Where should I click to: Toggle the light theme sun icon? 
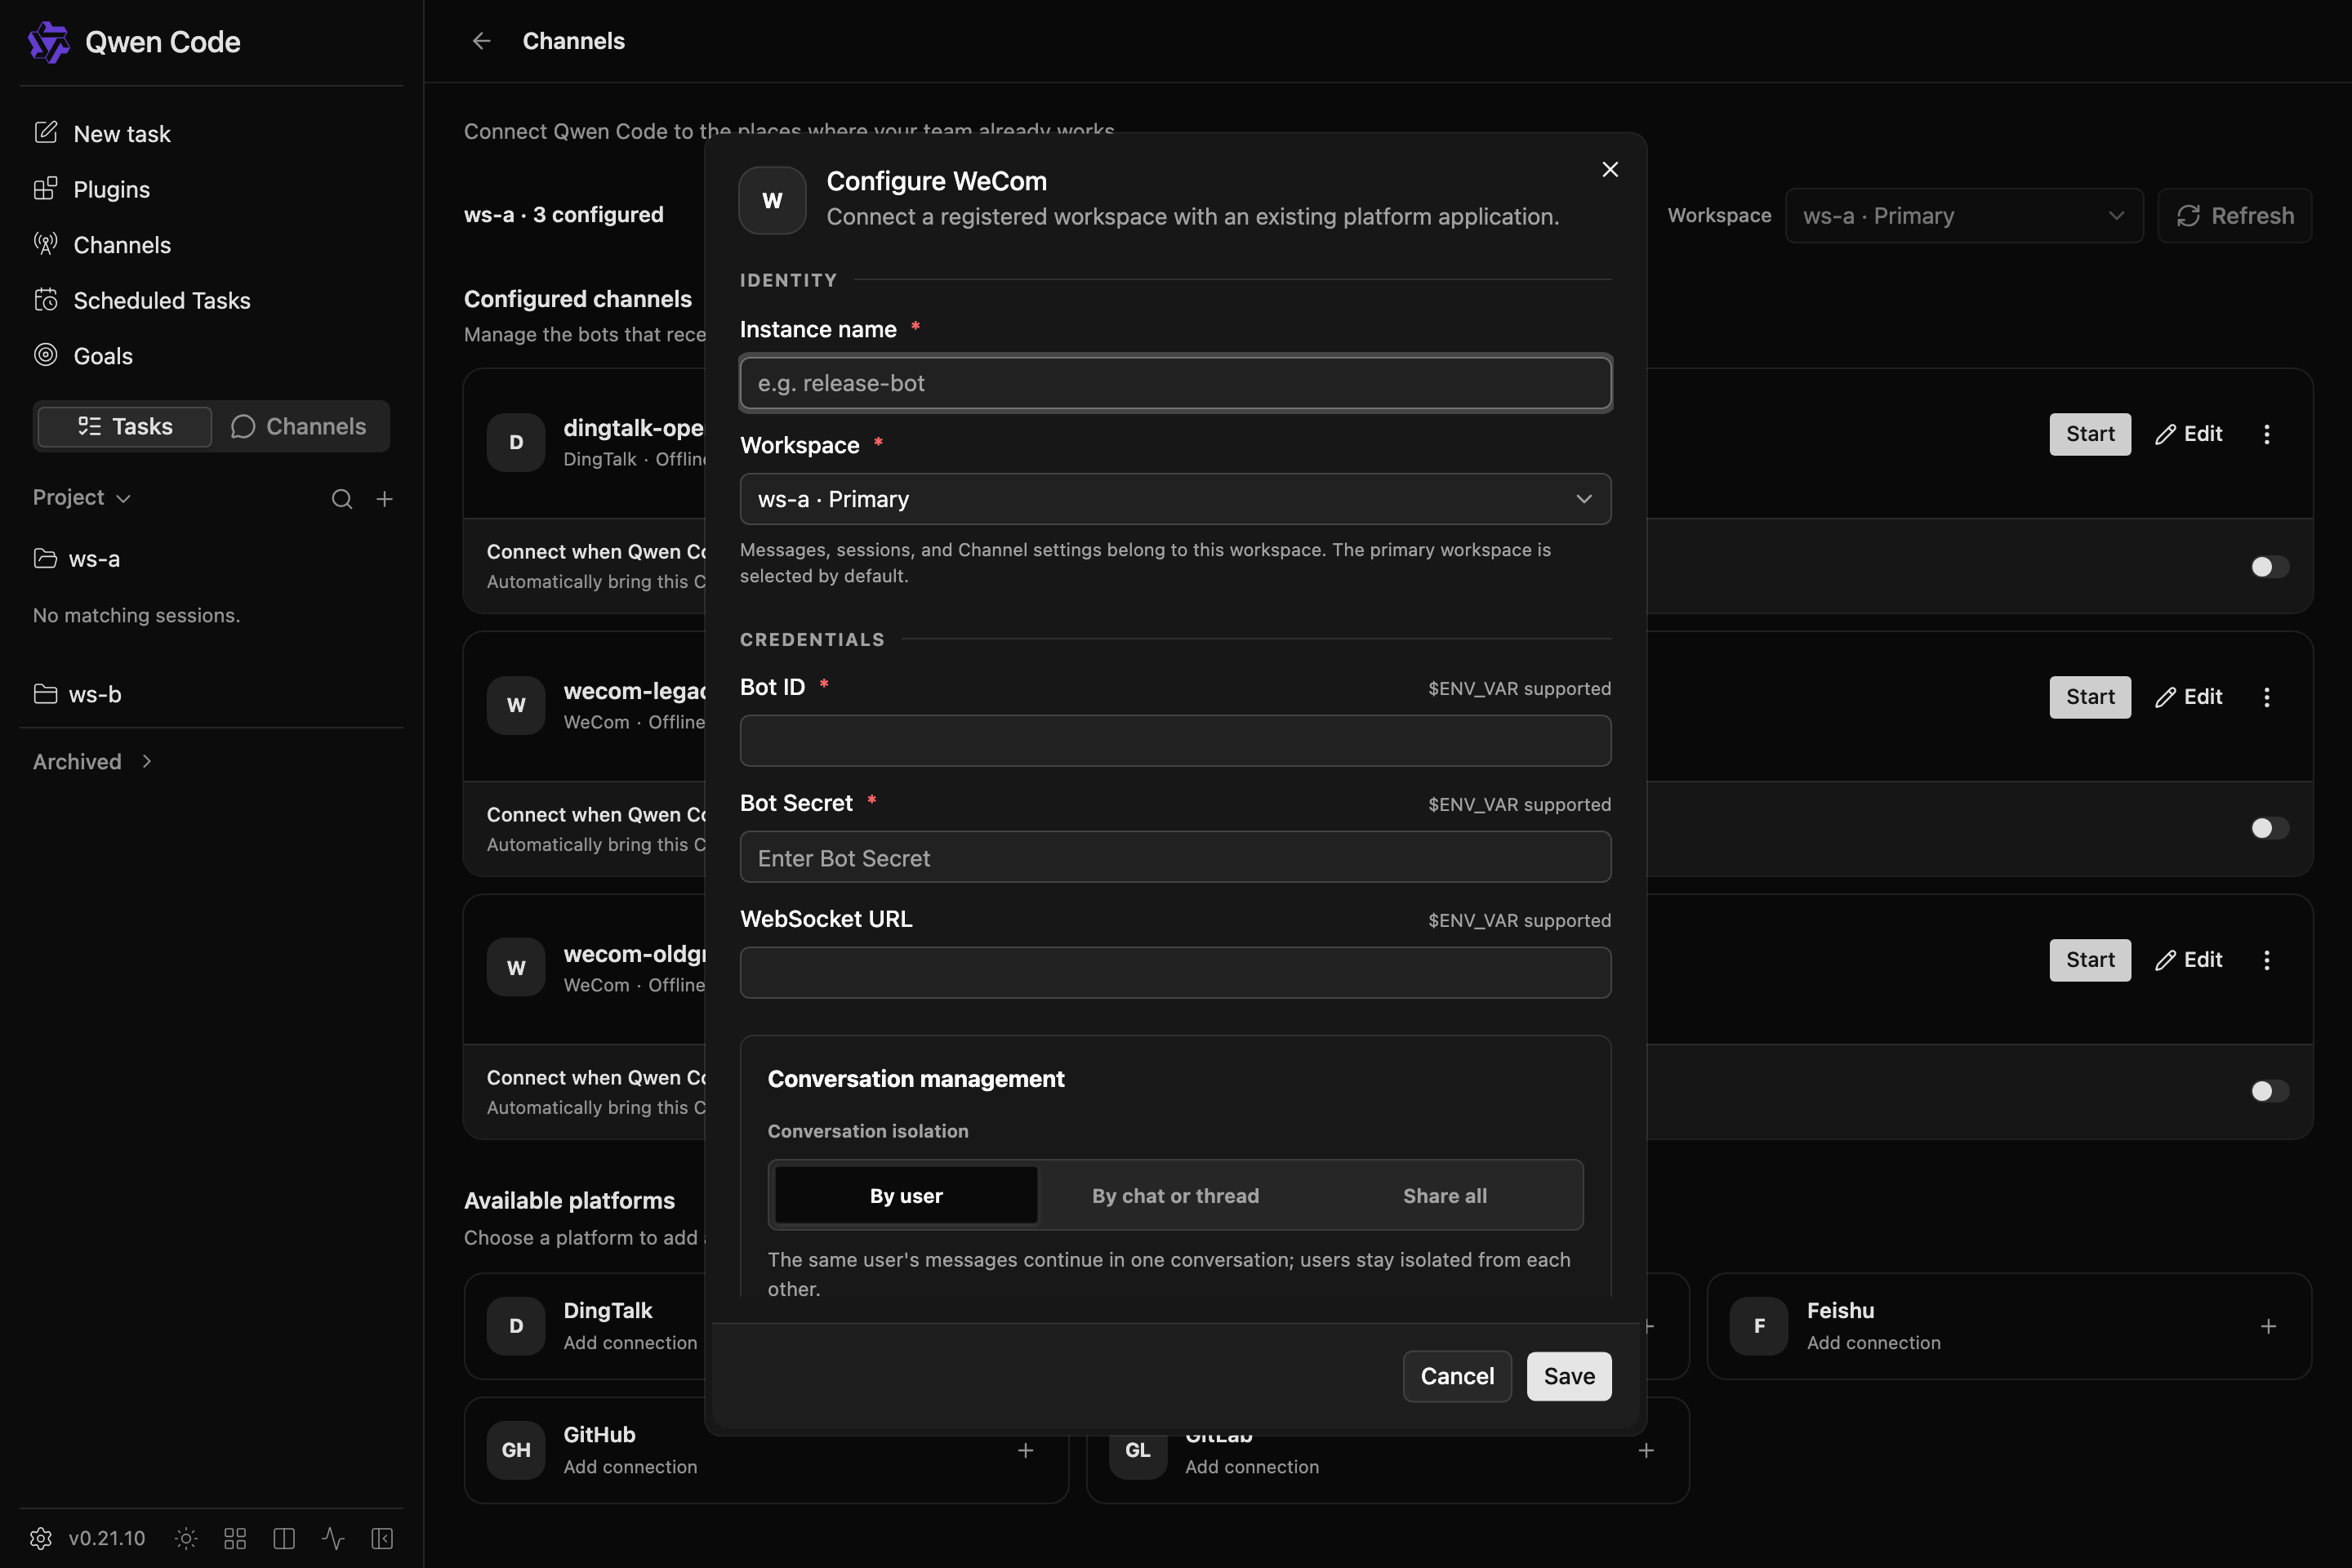[186, 1538]
